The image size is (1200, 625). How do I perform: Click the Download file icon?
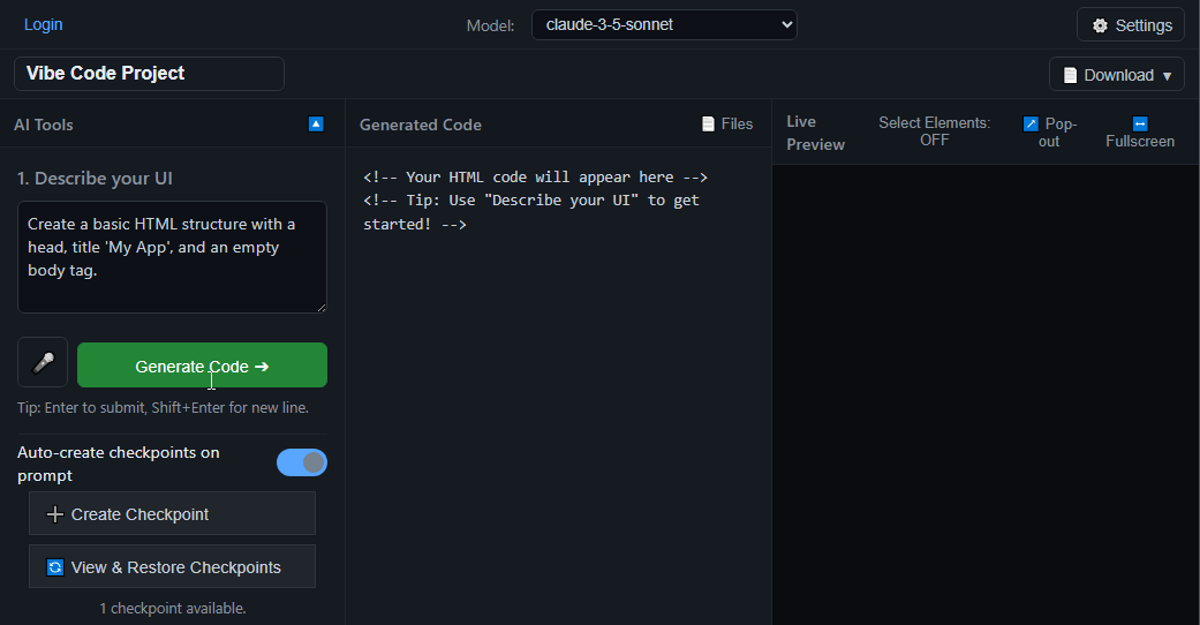pyautogui.click(x=1069, y=75)
